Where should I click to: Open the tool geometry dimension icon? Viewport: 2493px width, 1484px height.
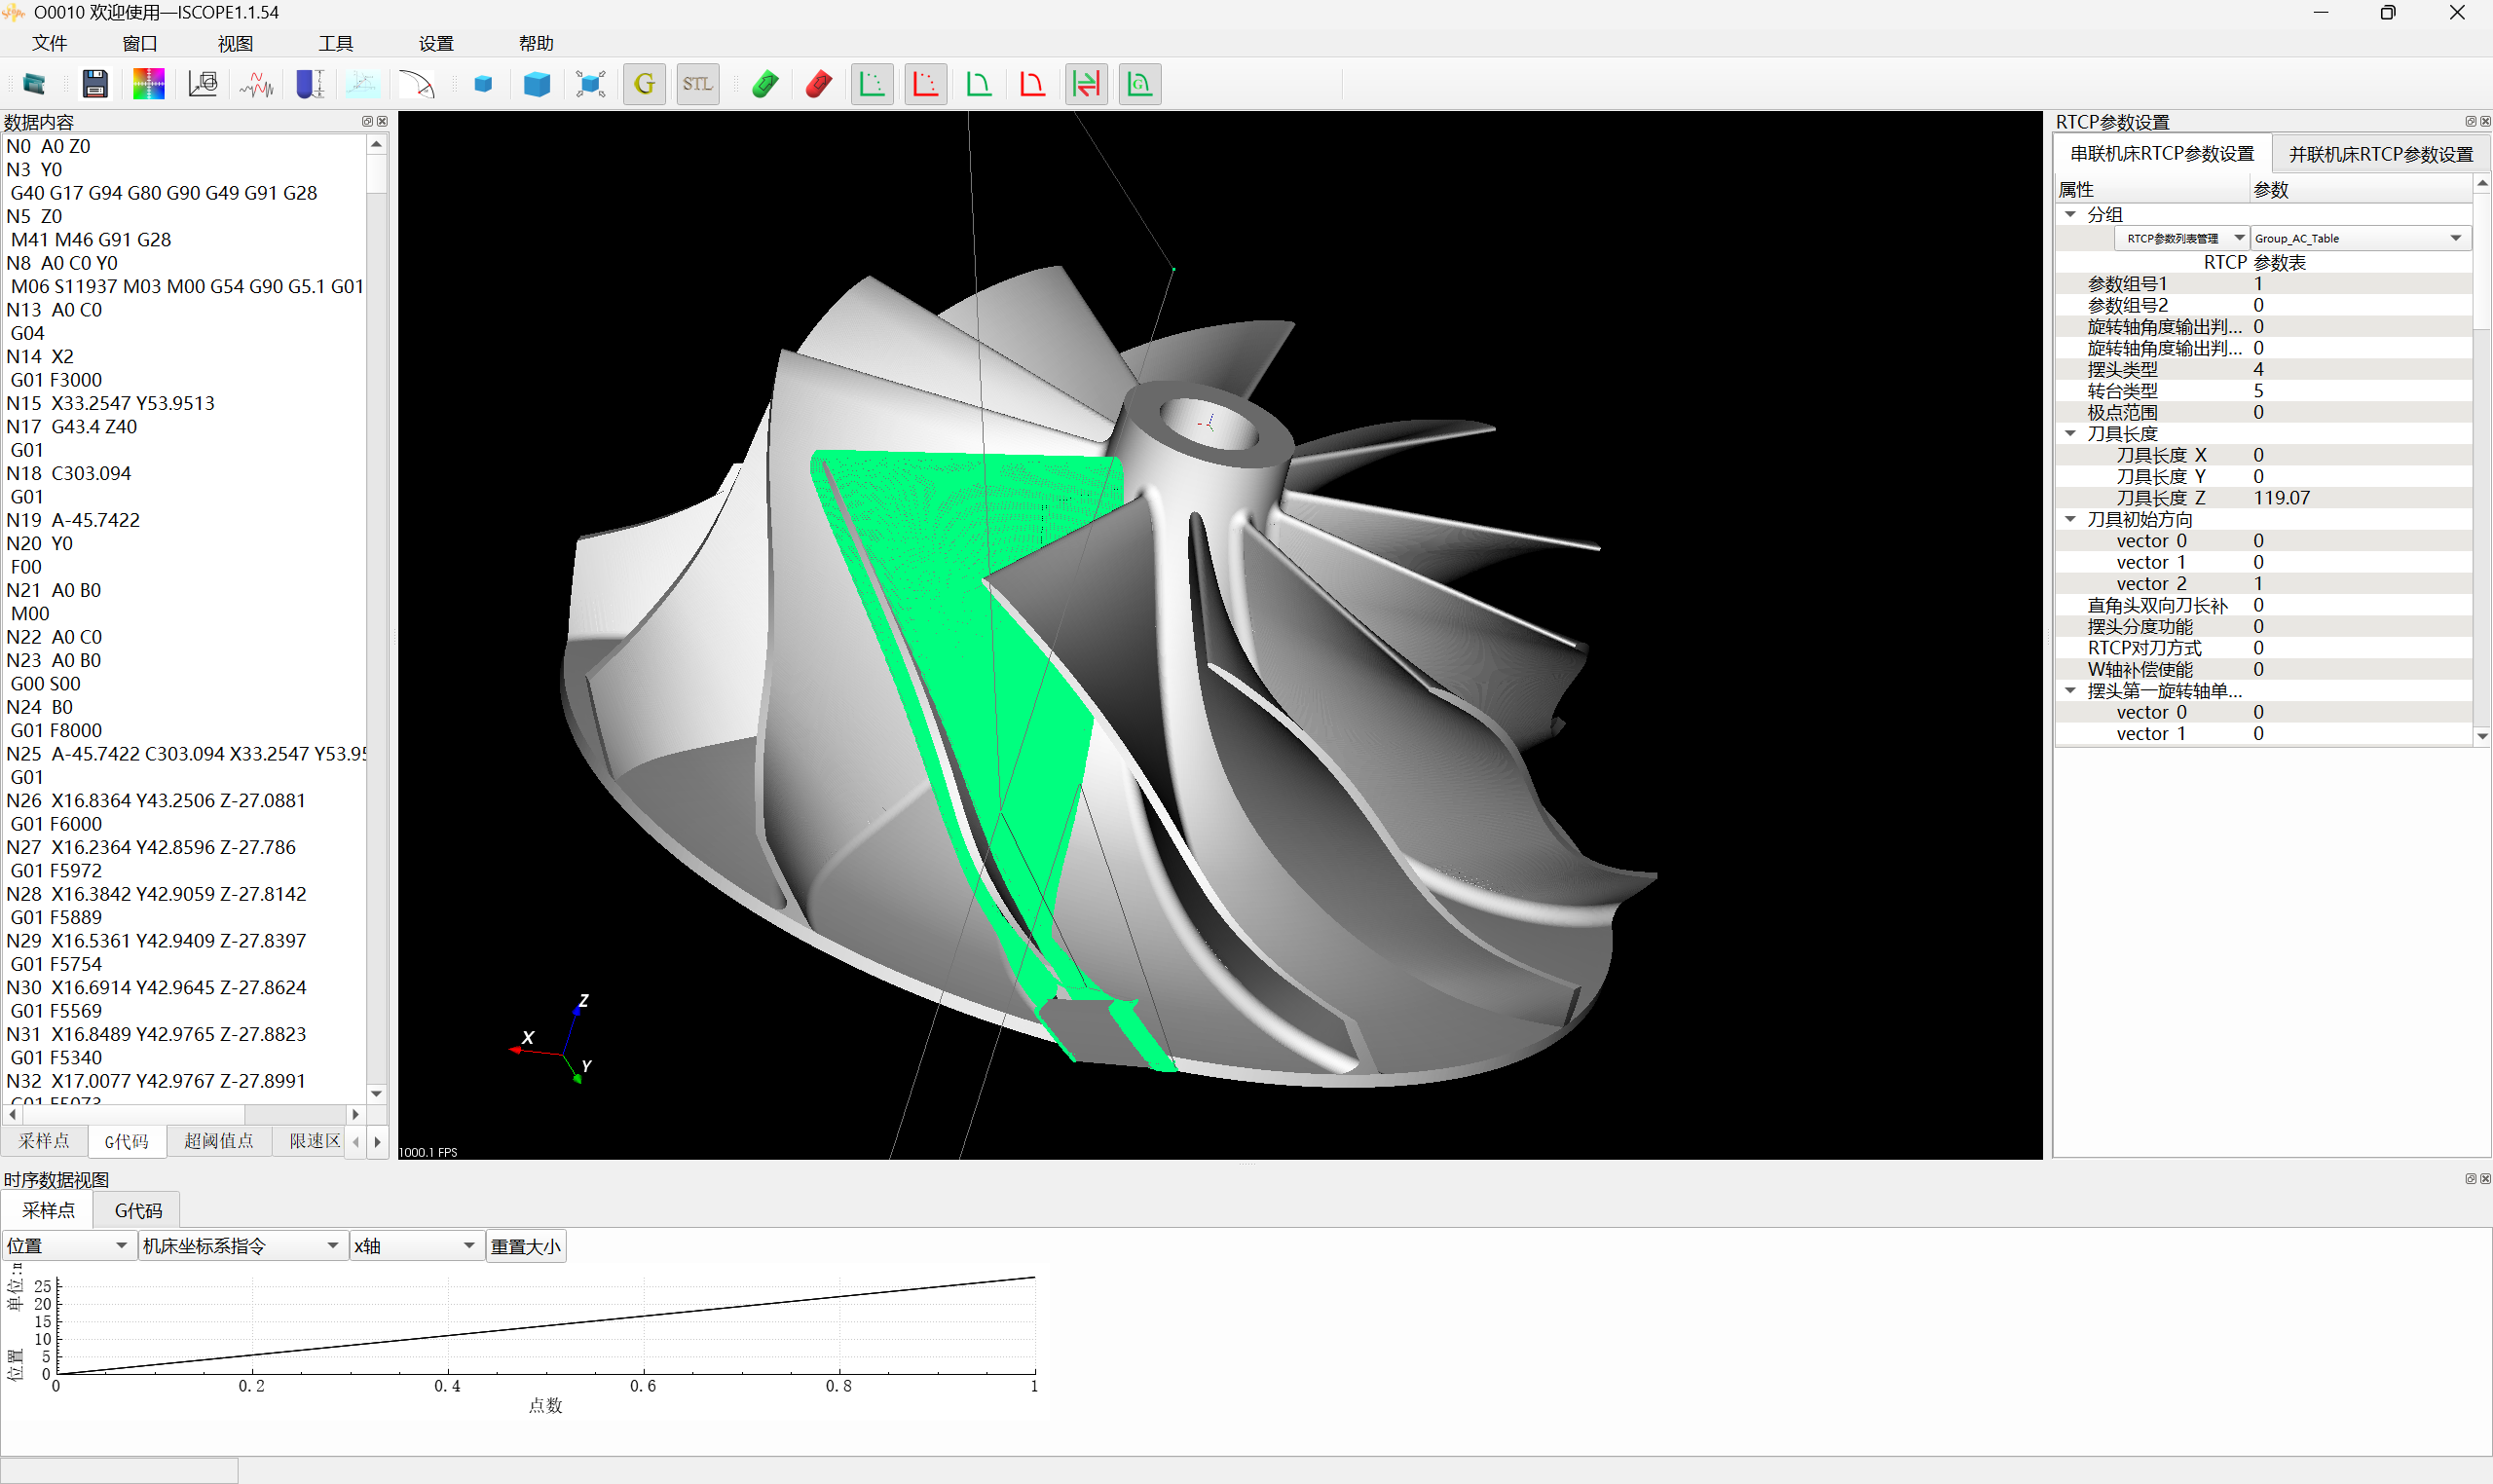pos(311,84)
